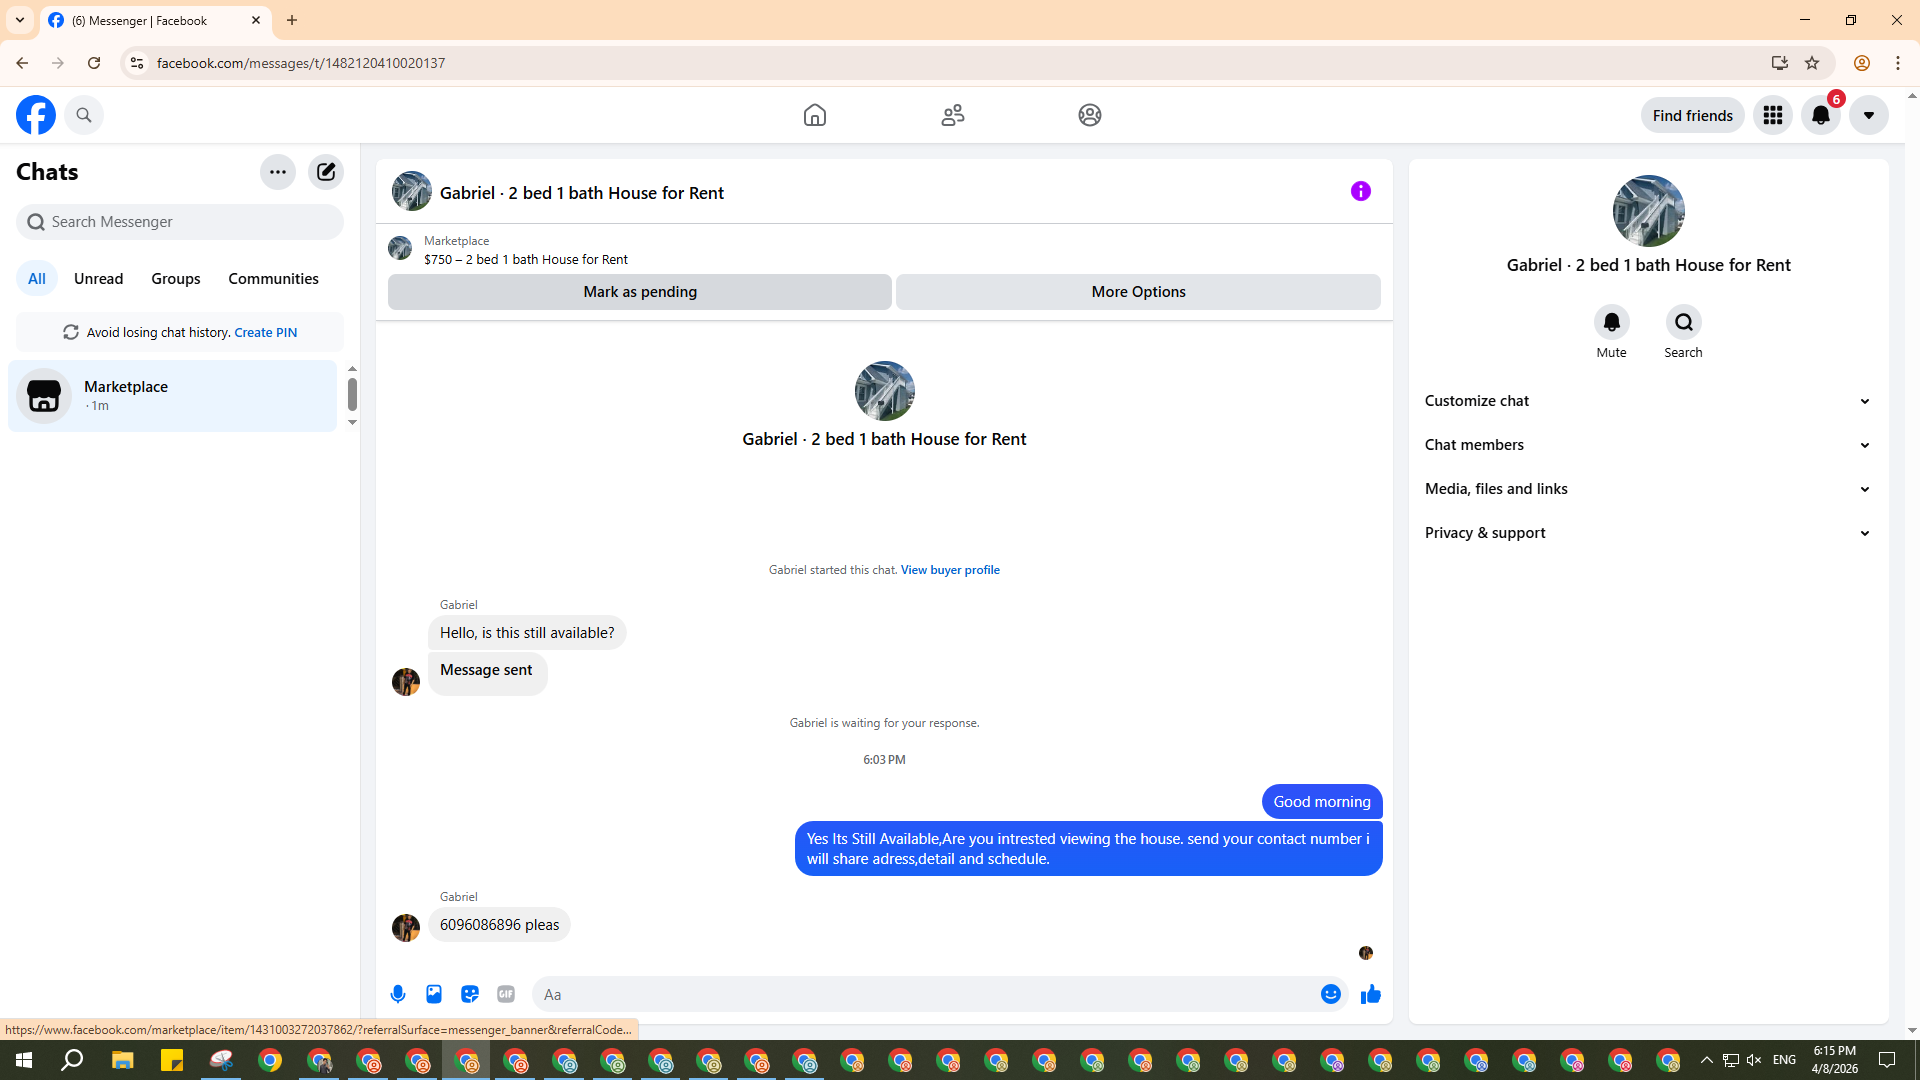Expand the Media, files and links section
This screenshot has height=1080, width=1920.
1648,489
